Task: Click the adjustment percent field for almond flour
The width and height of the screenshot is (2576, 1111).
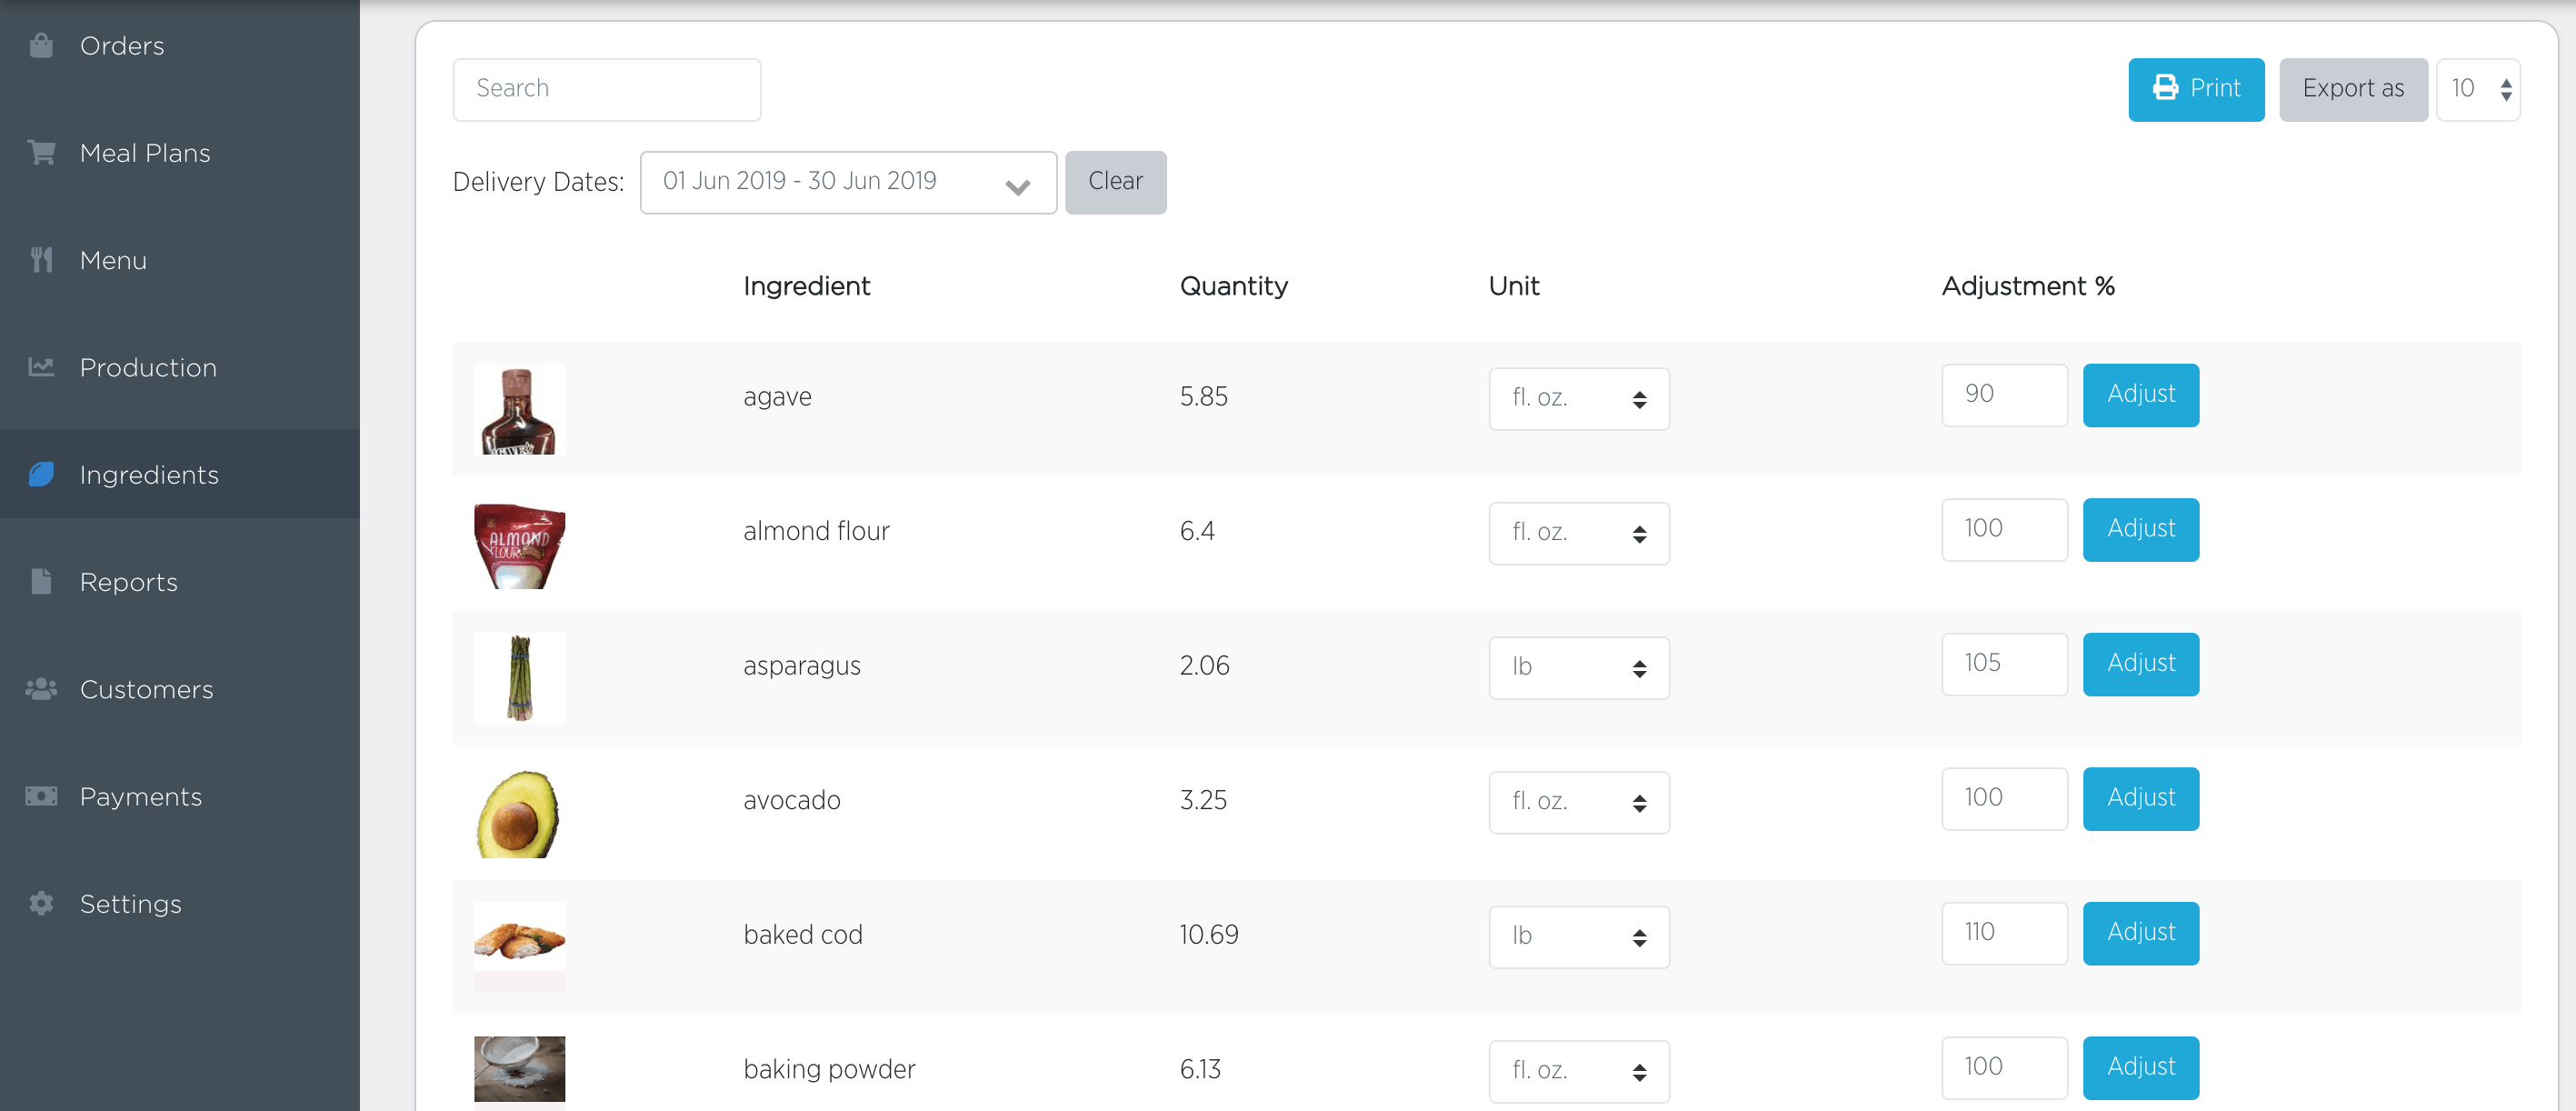Action: tap(2003, 529)
